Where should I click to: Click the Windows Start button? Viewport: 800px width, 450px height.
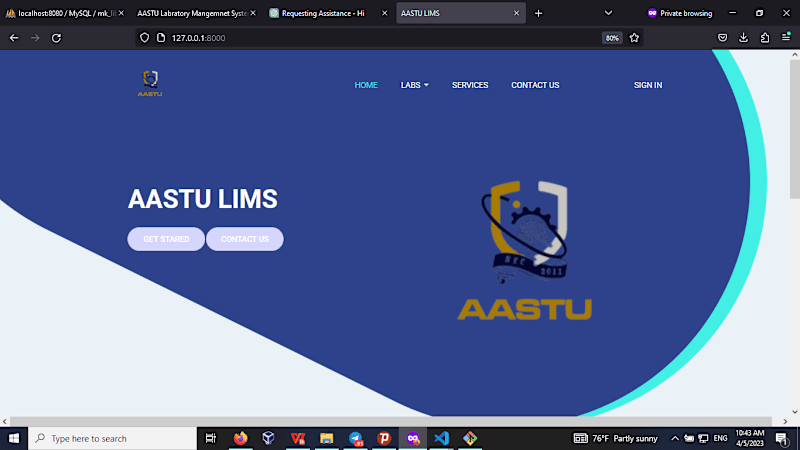click(x=14, y=438)
